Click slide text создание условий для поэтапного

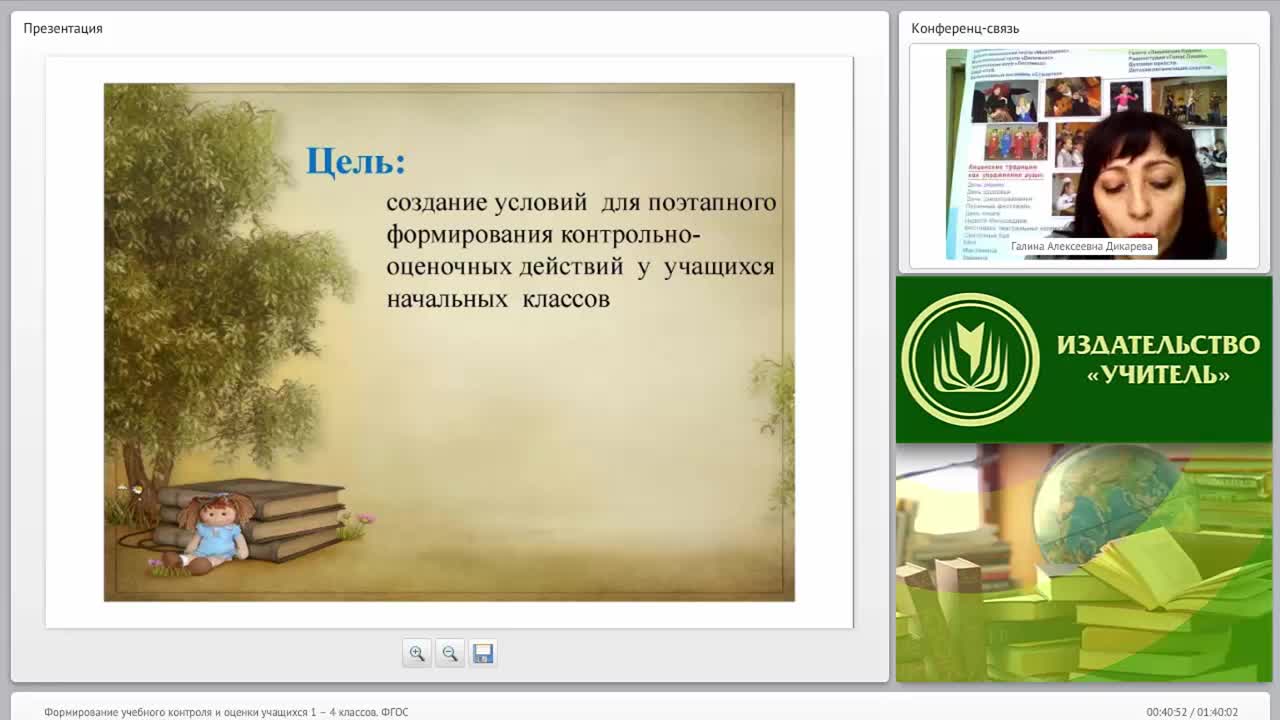[x=581, y=202]
